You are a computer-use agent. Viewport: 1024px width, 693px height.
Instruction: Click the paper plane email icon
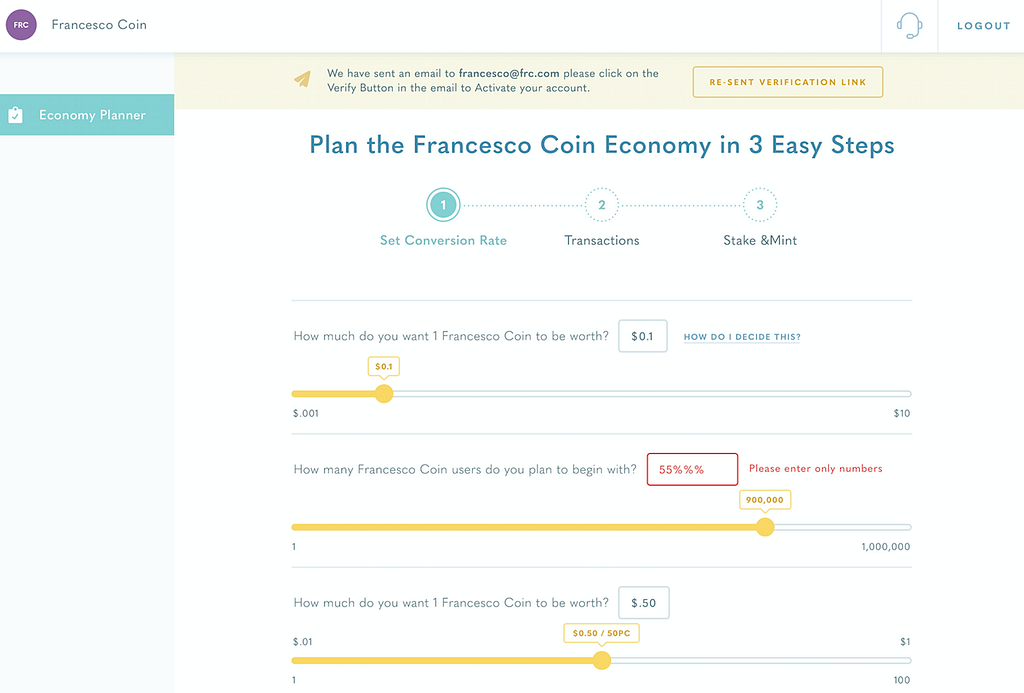pos(303,79)
